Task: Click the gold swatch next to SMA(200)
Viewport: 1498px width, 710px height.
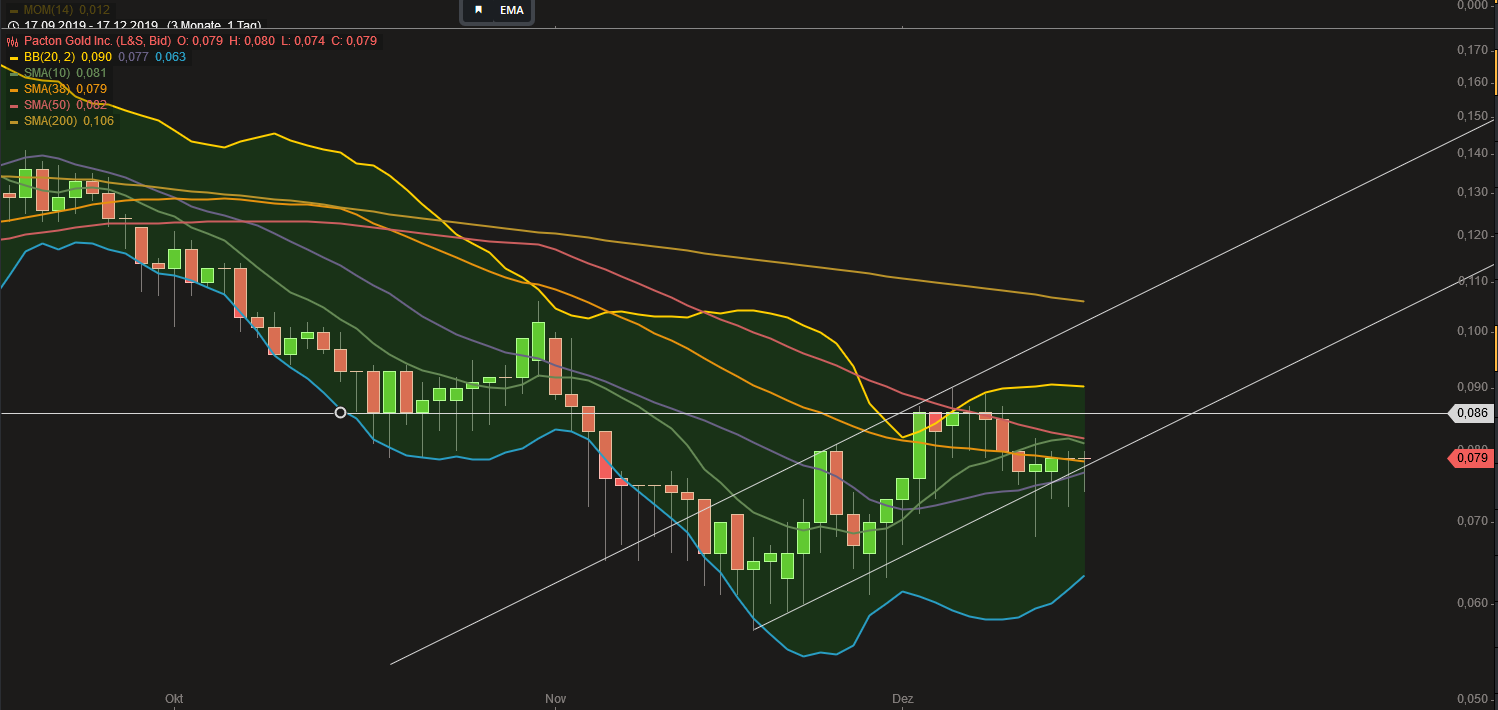Action: pos(13,122)
